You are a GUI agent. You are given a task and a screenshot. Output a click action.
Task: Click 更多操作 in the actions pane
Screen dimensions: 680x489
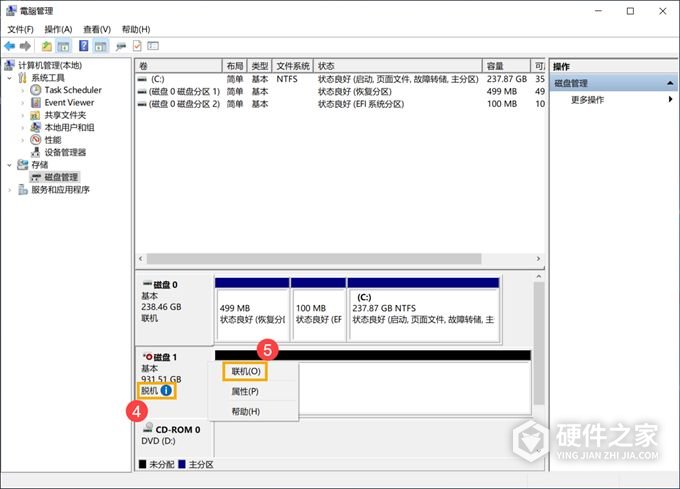pos(587,100)
